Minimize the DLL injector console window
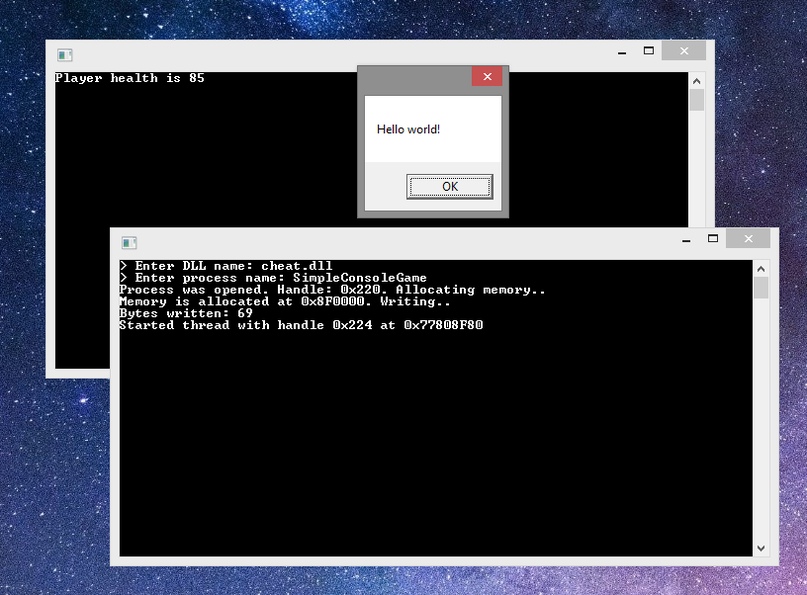This screenshot has width=807, height=595. [687, 239]
